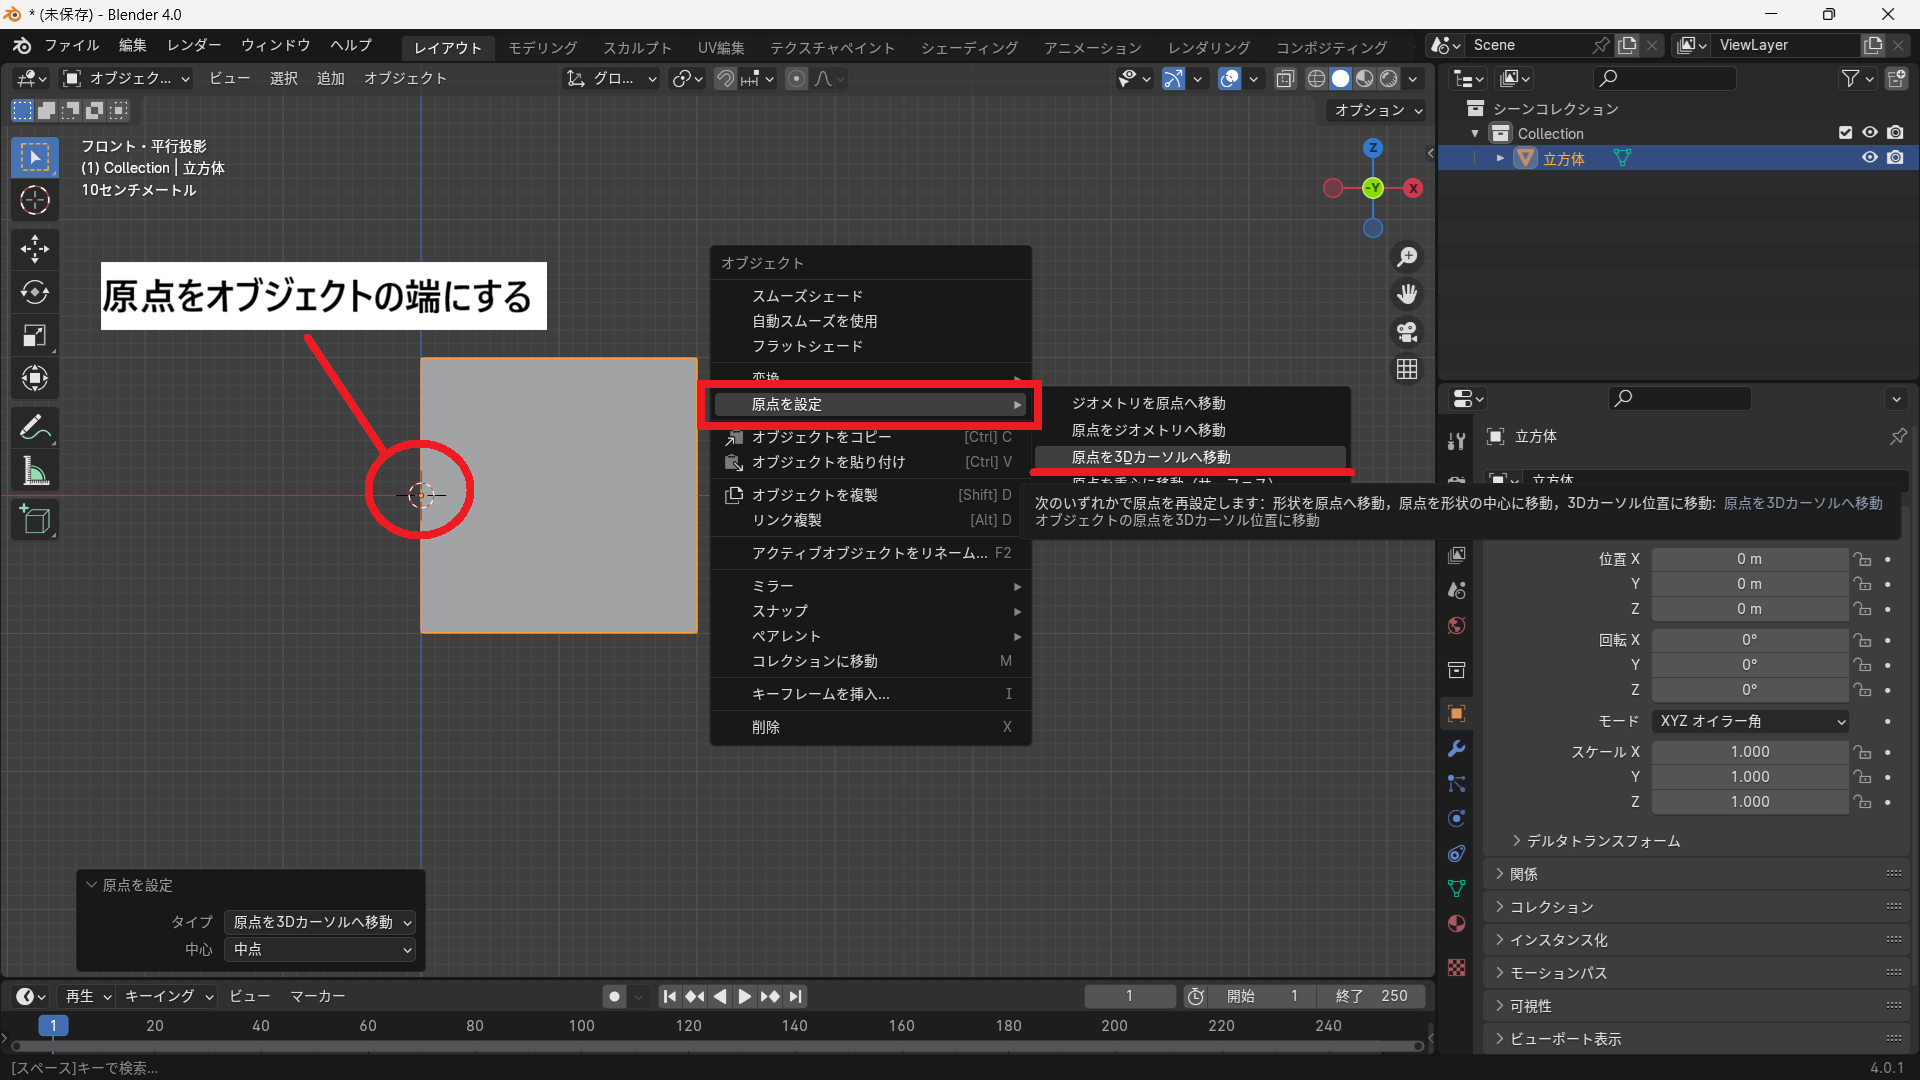
Task: Choose 原点を3Dカーソルへ移動 from submenu
Action: pos(1150,457)
